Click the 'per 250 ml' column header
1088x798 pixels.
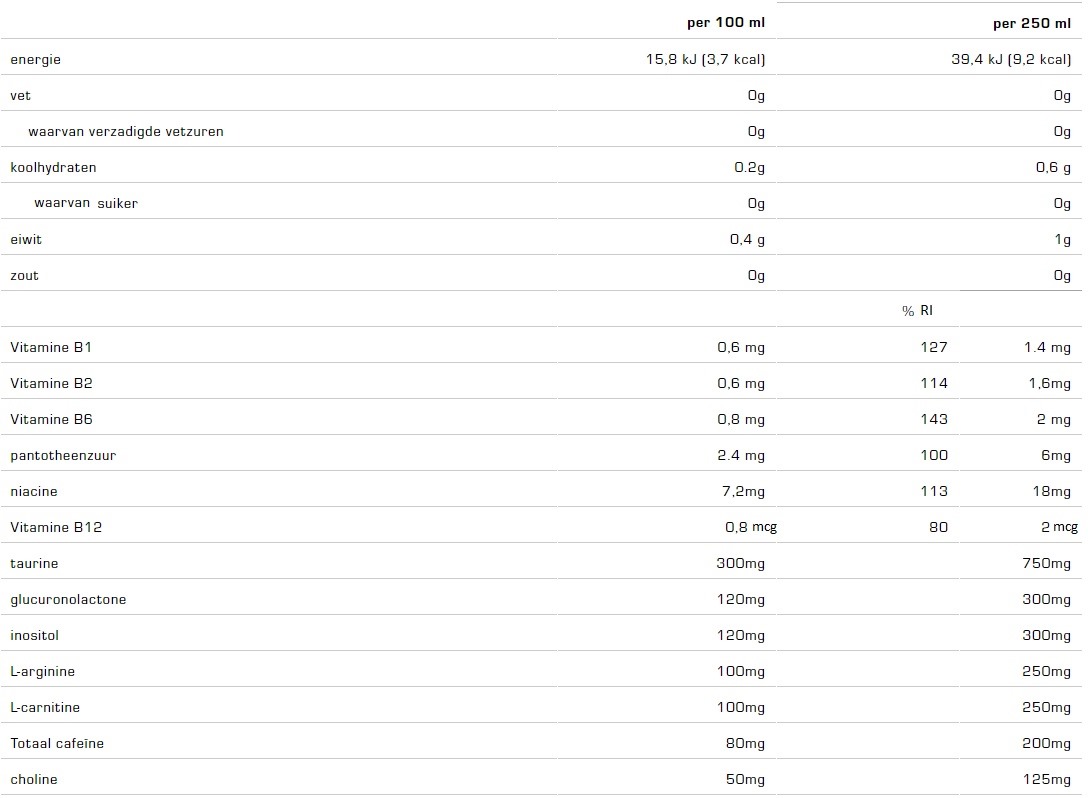tap(1032, 23)
